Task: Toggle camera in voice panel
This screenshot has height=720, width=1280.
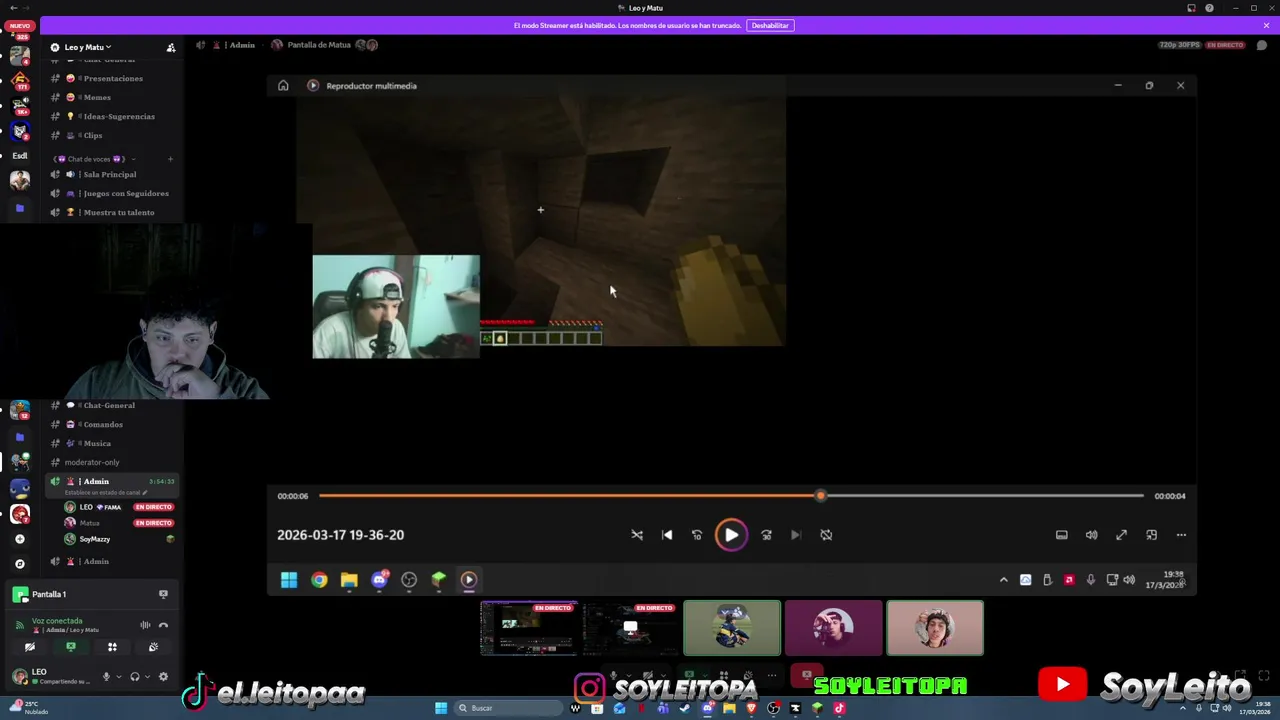Action: point(29,647)
